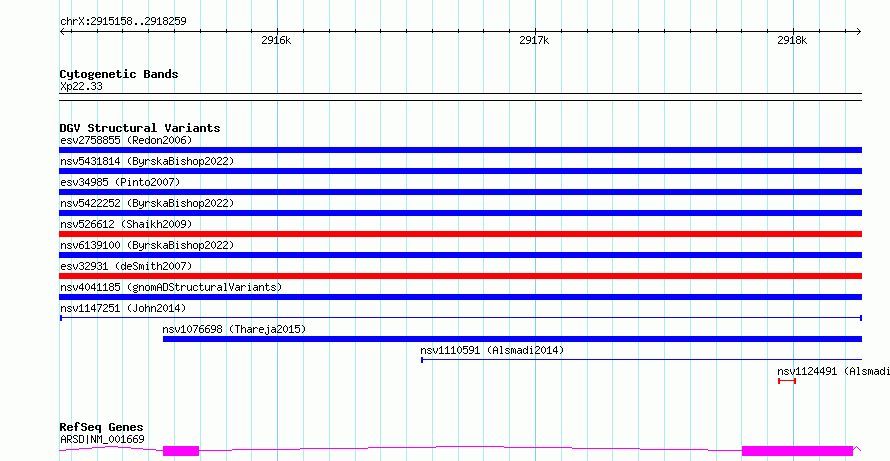Click the chrX:2915158..2918259 coordinate label

click(123, 22)
